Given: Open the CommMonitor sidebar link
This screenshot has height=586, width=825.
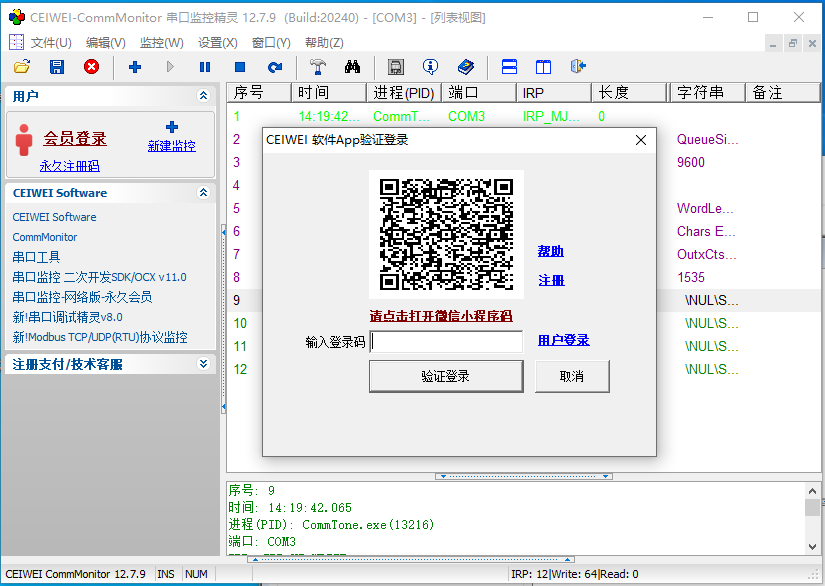Looking at the screenshot, I should coord(45,237).
